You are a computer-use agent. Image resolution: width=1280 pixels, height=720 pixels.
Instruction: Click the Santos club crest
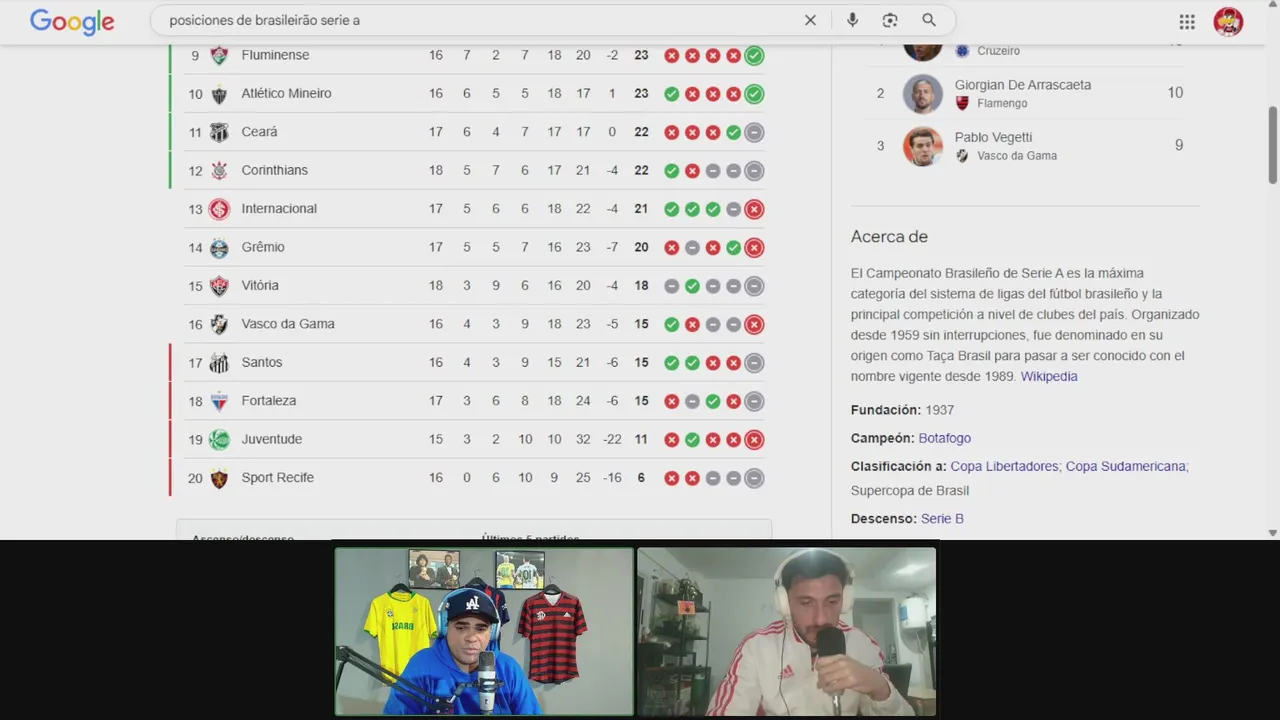219,363
